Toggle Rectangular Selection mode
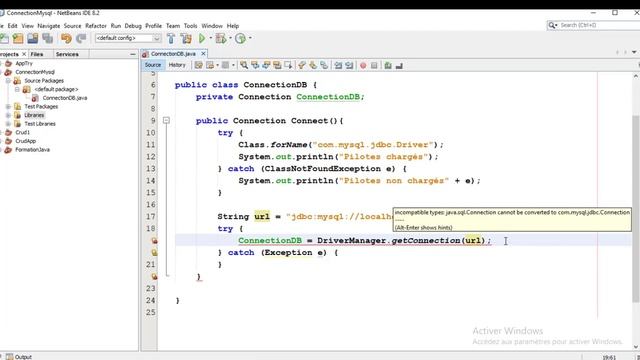 288,65
